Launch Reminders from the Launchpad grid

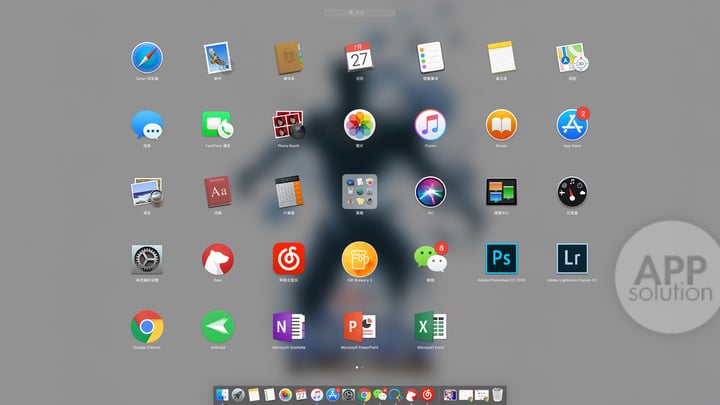coord(430,58)
